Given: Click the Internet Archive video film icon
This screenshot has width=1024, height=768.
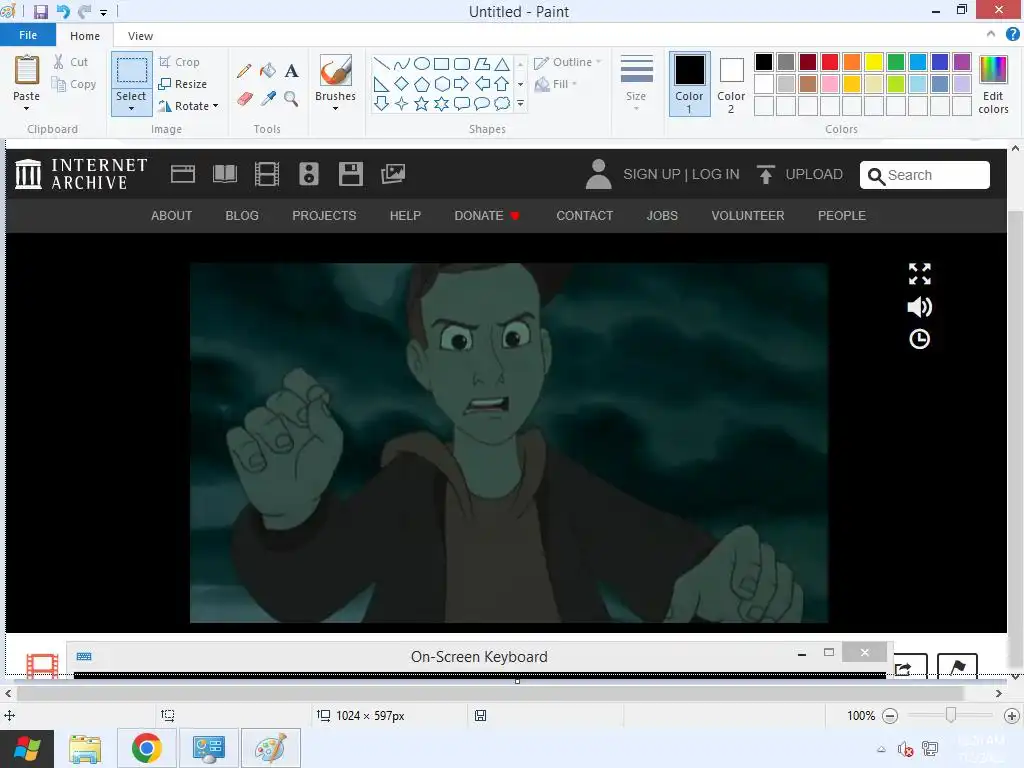Looking at the screenshot, I should [266, 174].
